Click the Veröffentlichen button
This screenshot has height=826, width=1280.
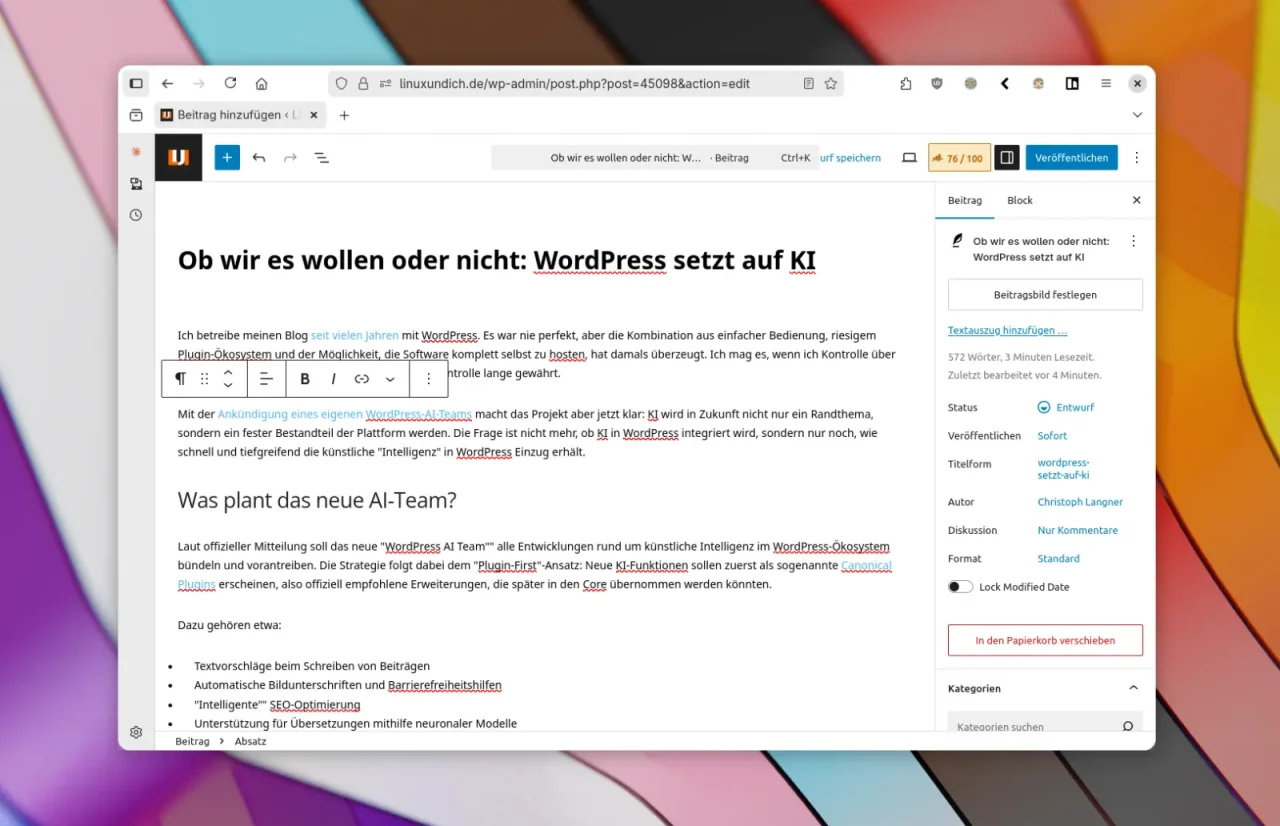point(1071,158)
